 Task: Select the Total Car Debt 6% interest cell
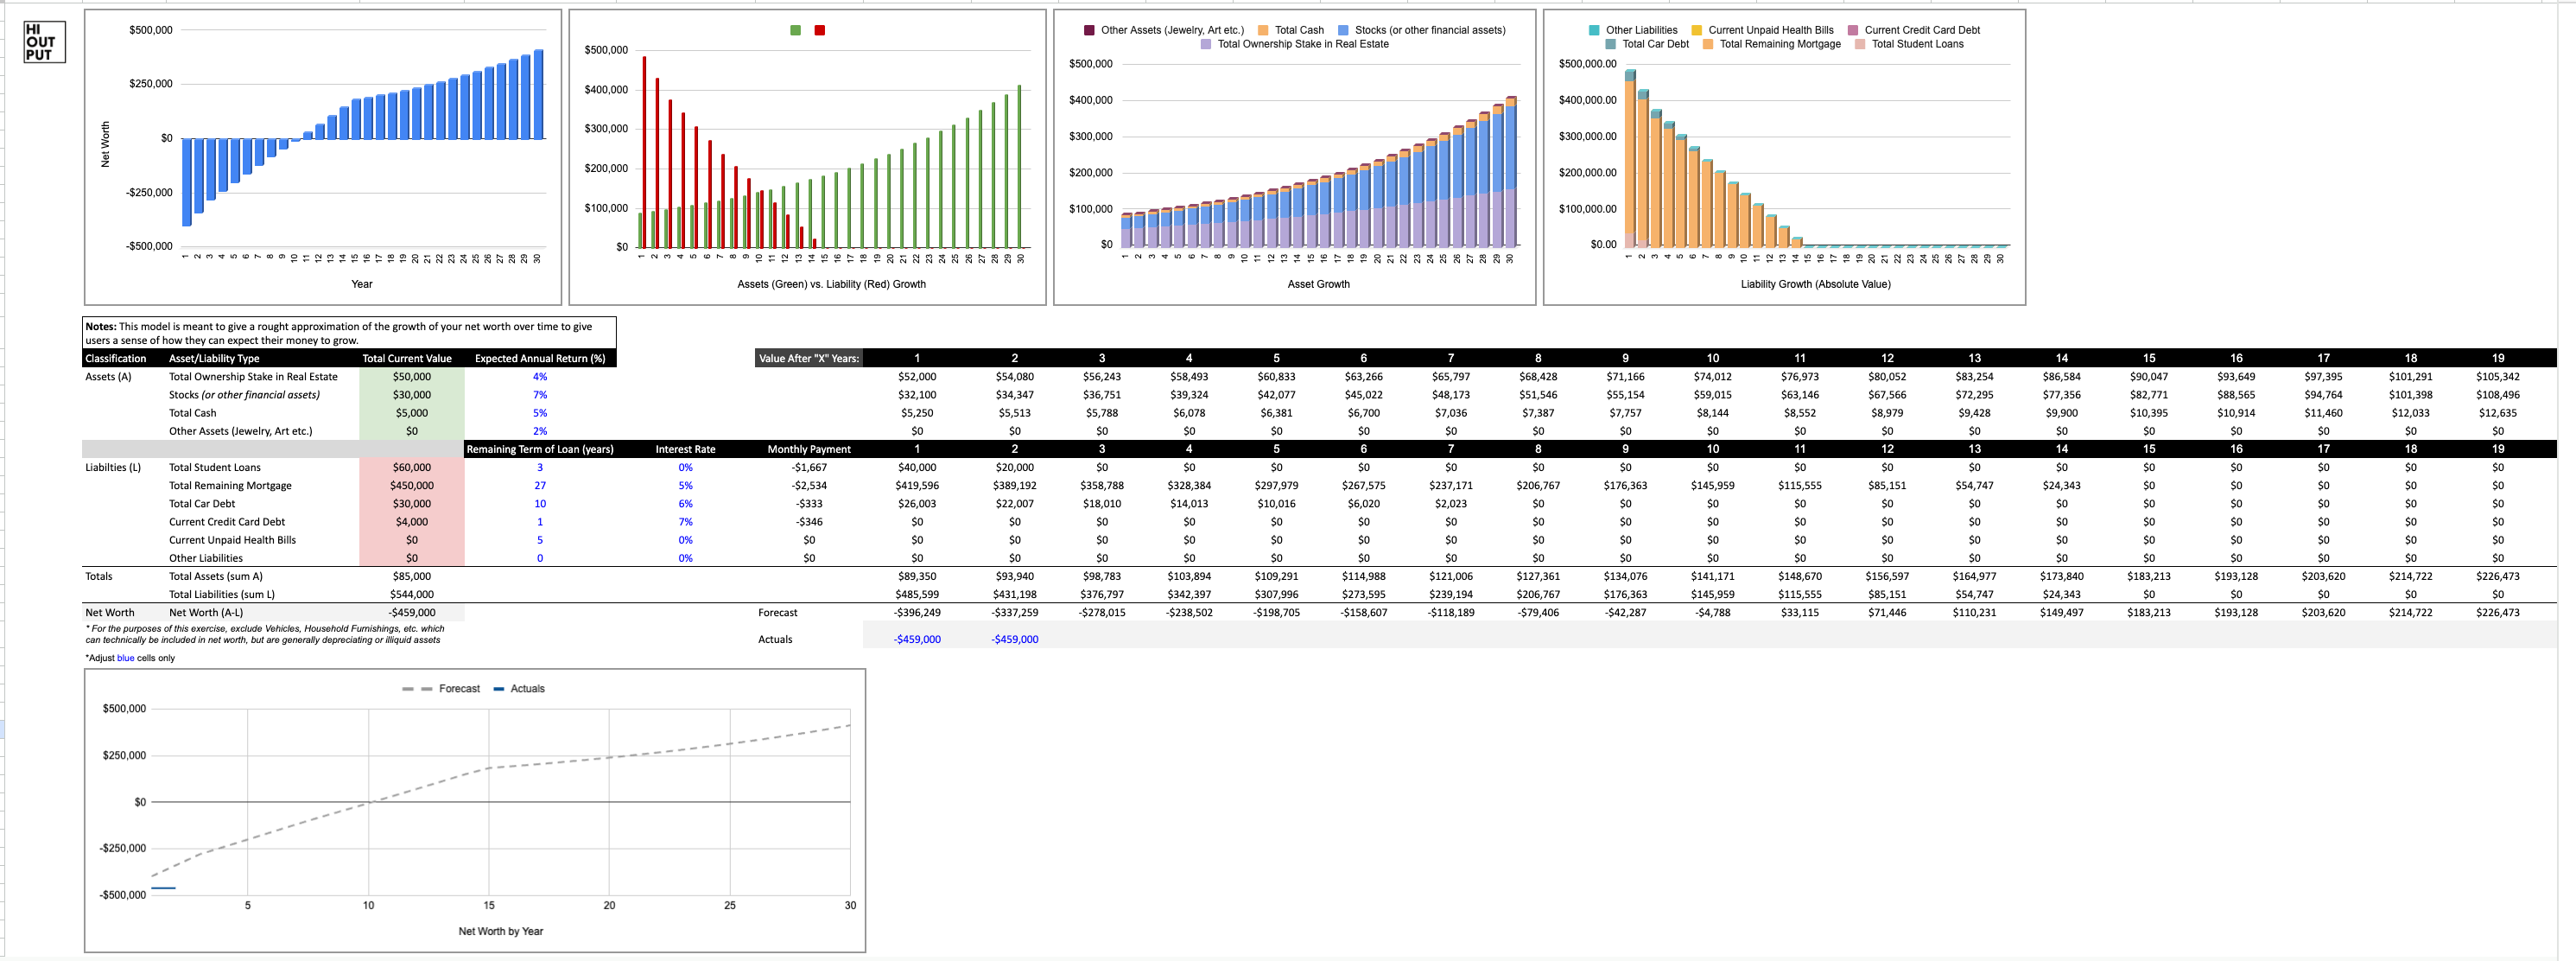click(x=685, y=504)
